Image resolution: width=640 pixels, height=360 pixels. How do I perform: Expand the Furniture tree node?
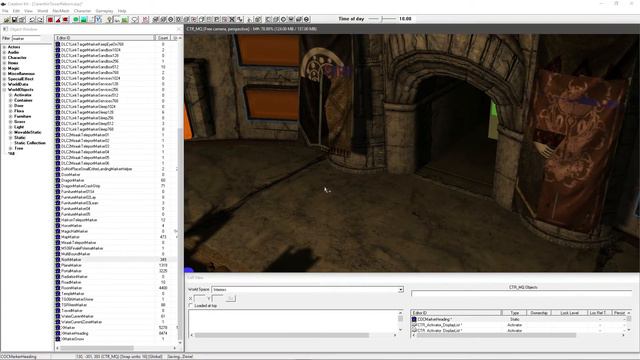pyautogui.click(x=11, y=116)
